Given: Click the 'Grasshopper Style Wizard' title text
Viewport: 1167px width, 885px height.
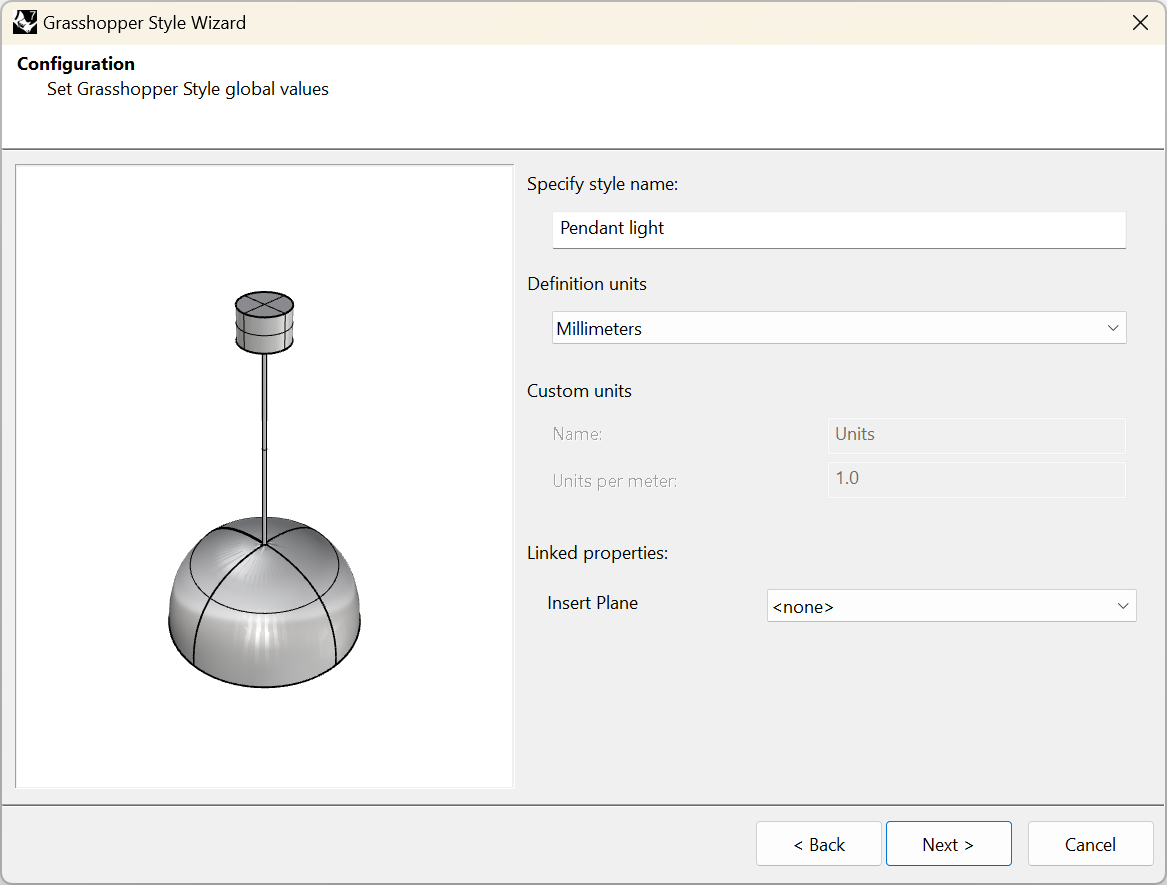Looking at the screenshot, I should click(x=144, y=23).
